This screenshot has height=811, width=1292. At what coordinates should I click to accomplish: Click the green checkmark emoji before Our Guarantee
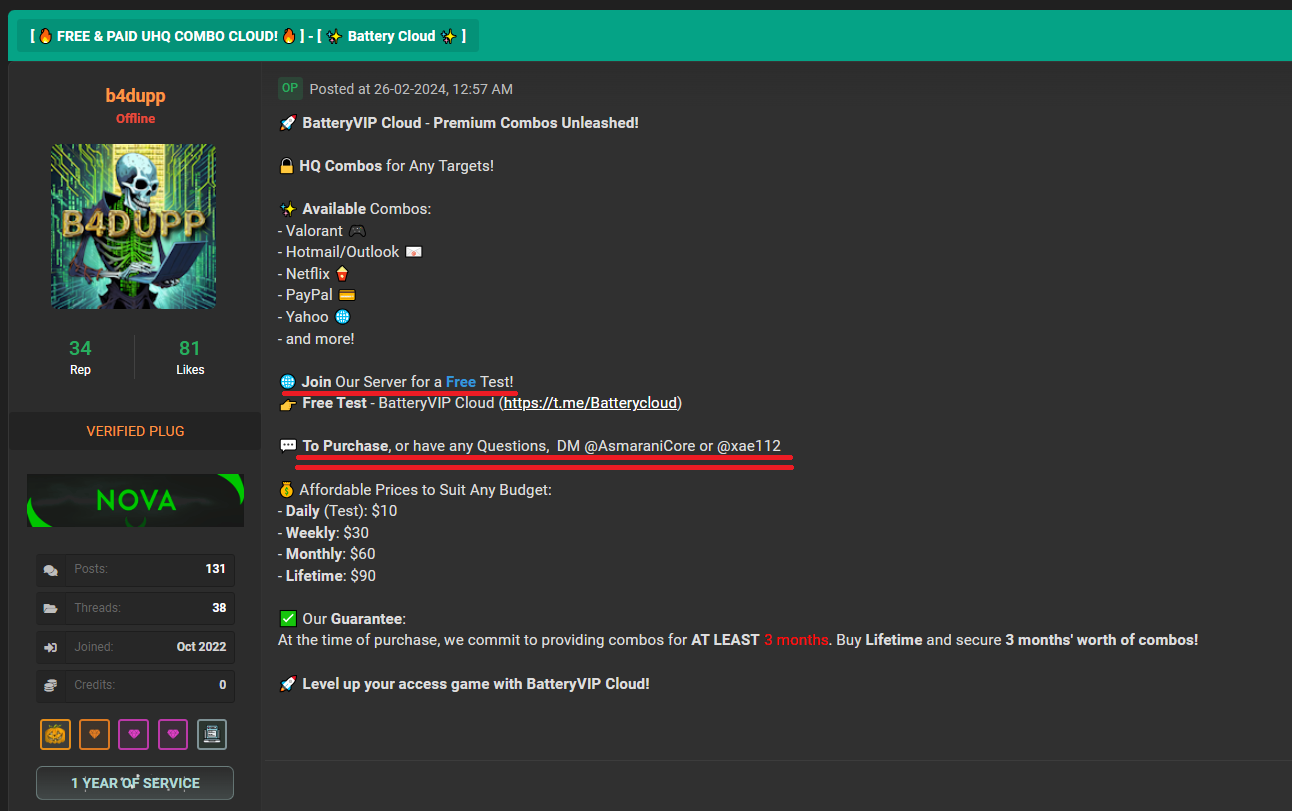[287, 619]
